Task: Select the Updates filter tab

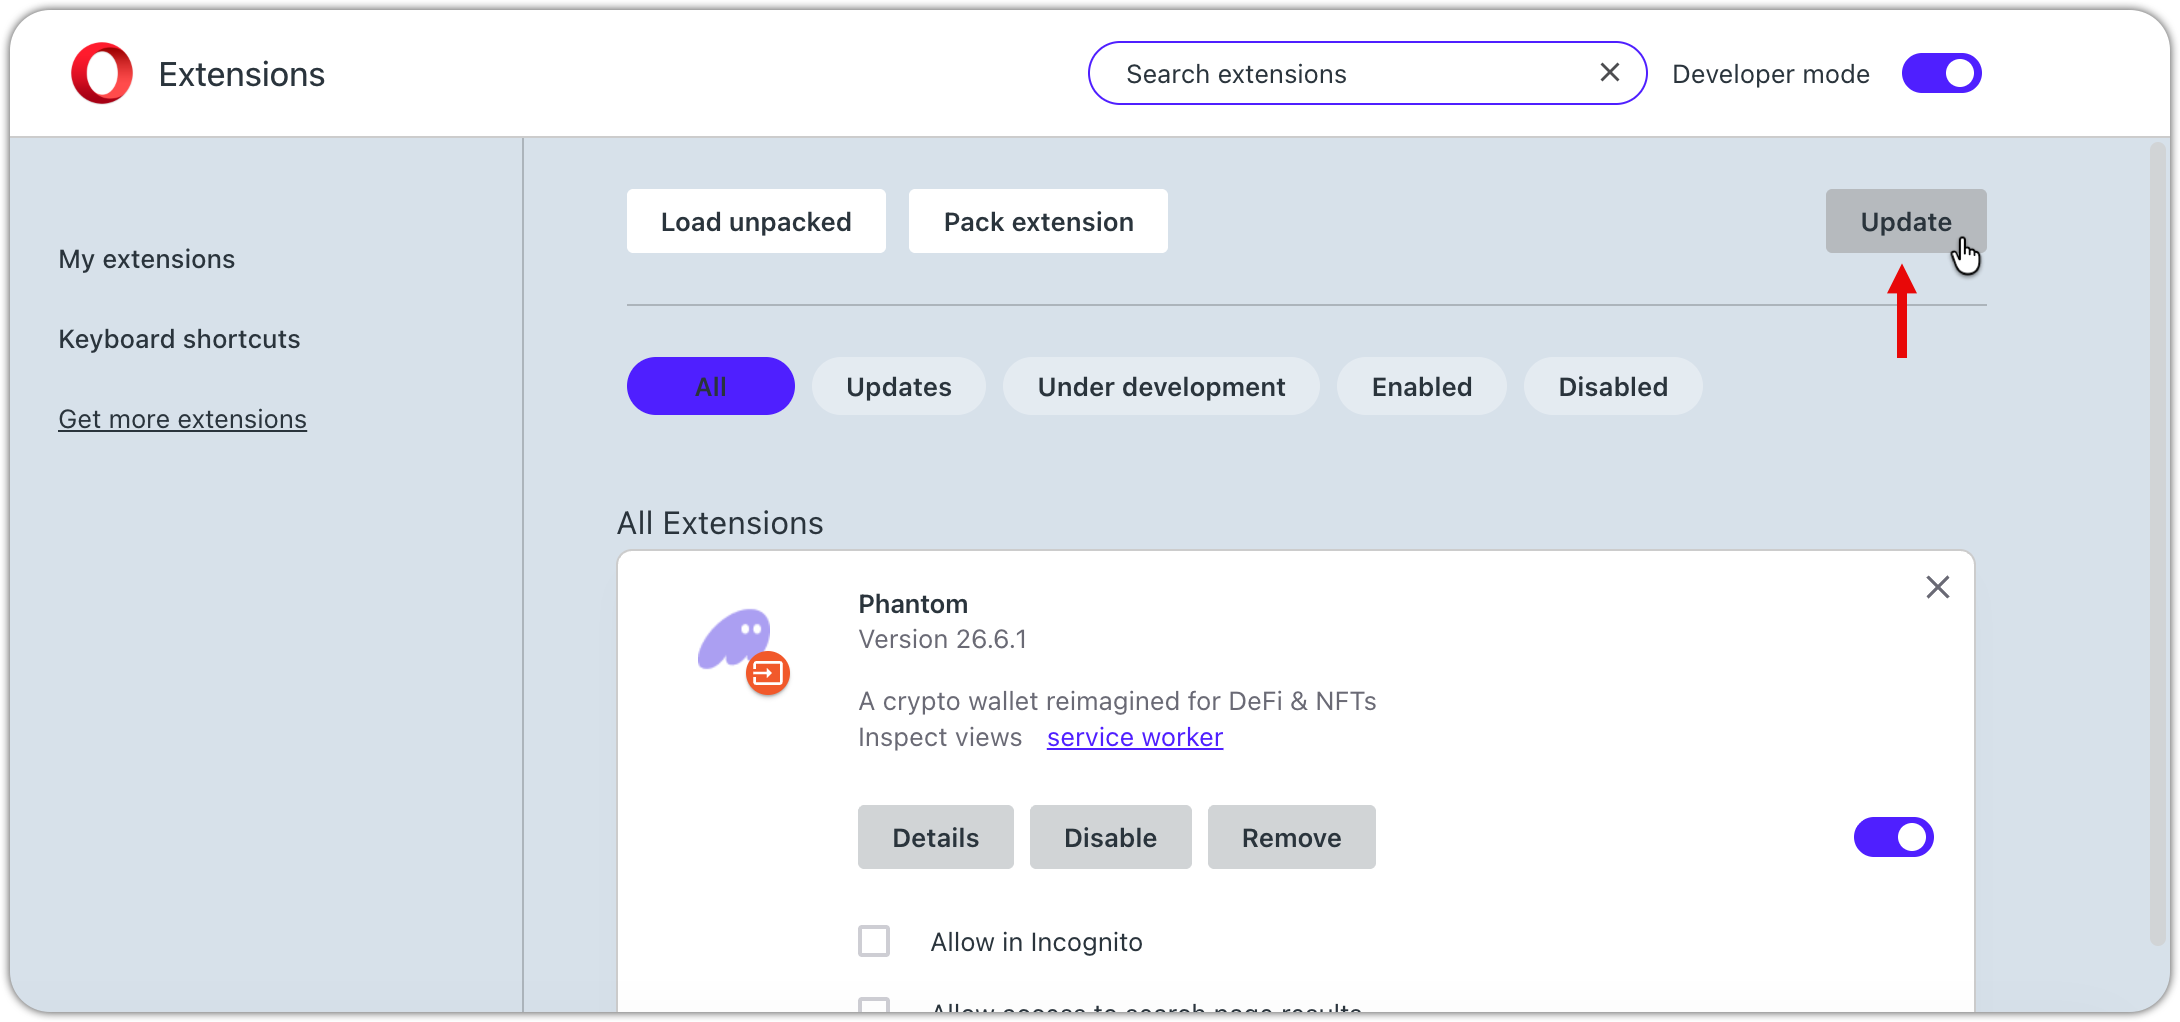Action: pyautogui.click(x=898, y=386)
